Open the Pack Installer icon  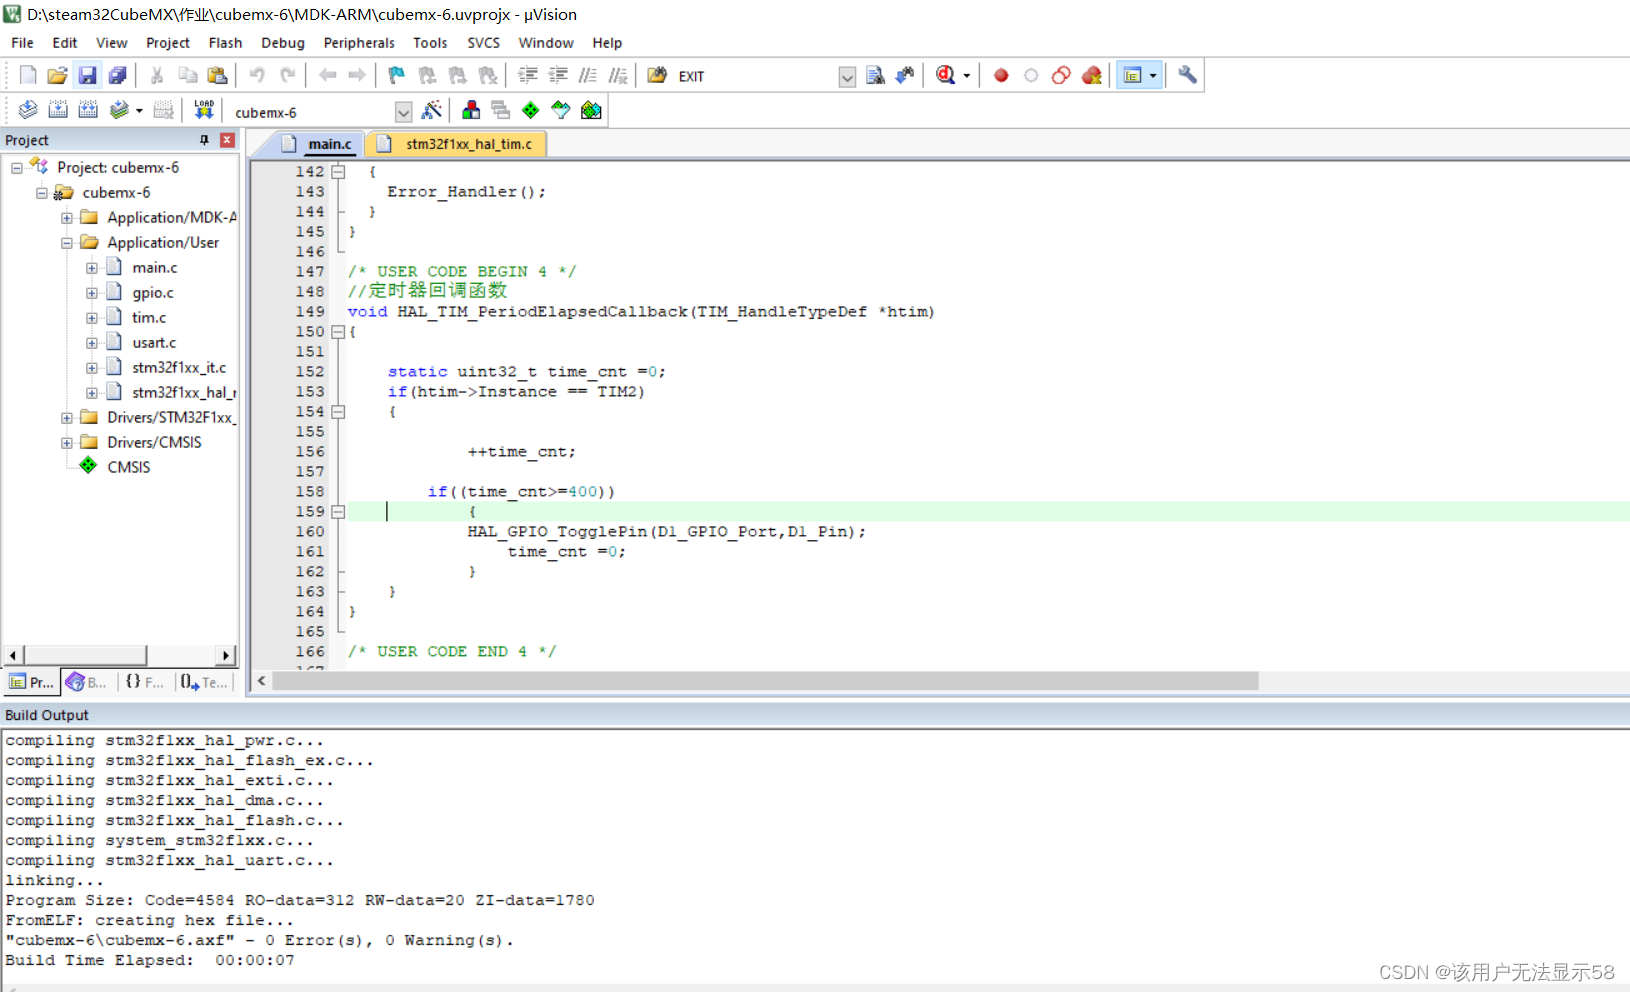592,110
